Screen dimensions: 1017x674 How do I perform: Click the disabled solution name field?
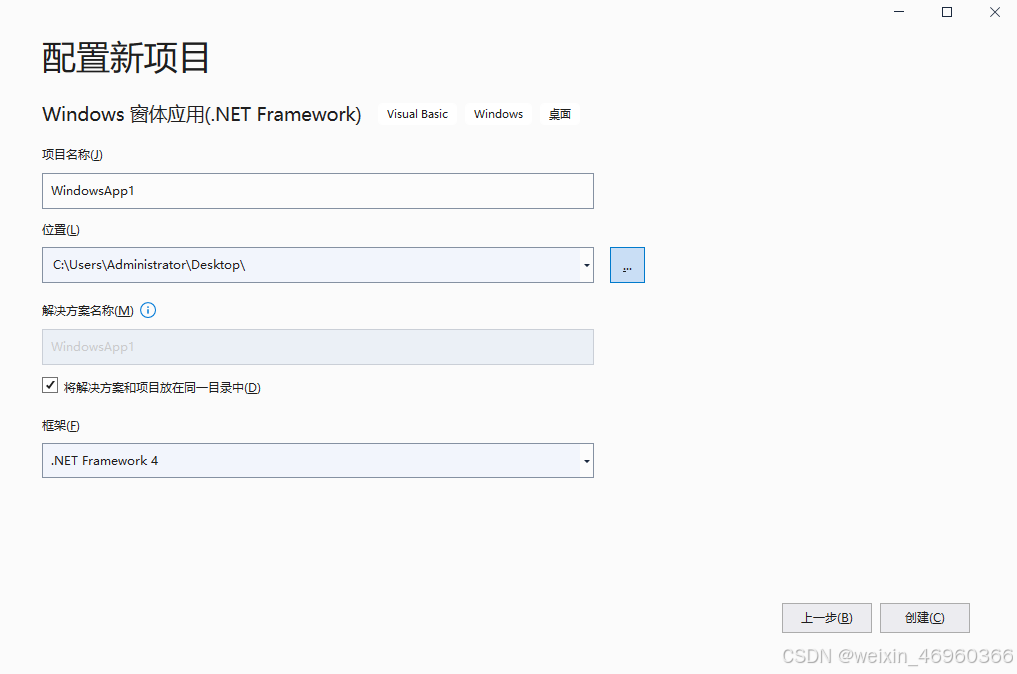tap(318, 347)
